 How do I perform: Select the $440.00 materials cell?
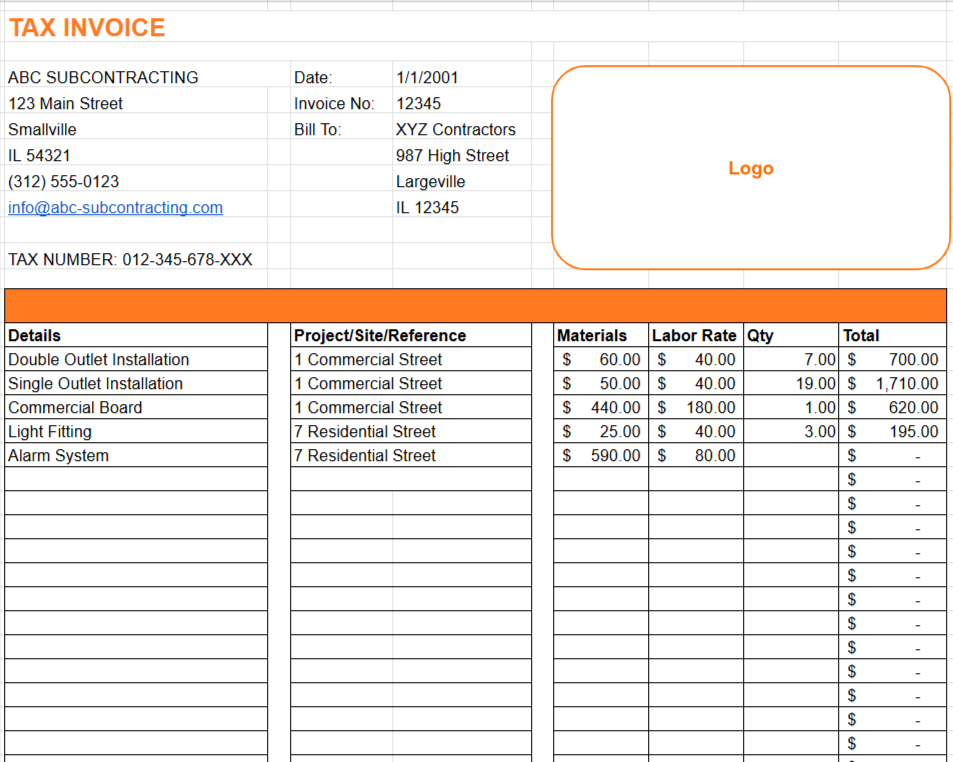click(x=601, y=407)
